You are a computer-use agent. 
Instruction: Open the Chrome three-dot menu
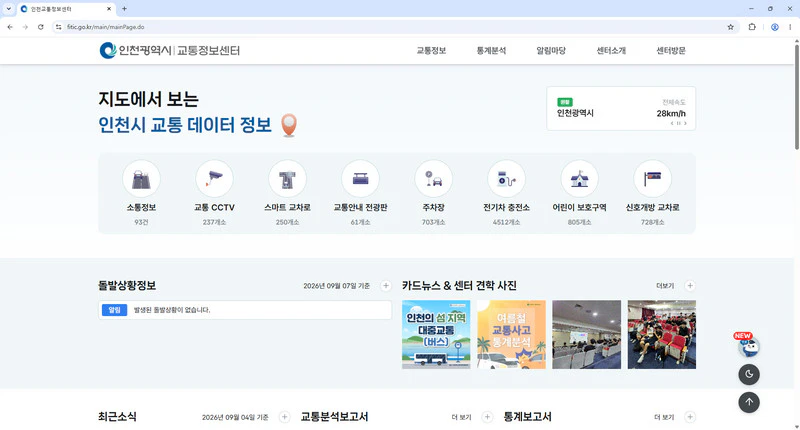click(x=790, y=27)
